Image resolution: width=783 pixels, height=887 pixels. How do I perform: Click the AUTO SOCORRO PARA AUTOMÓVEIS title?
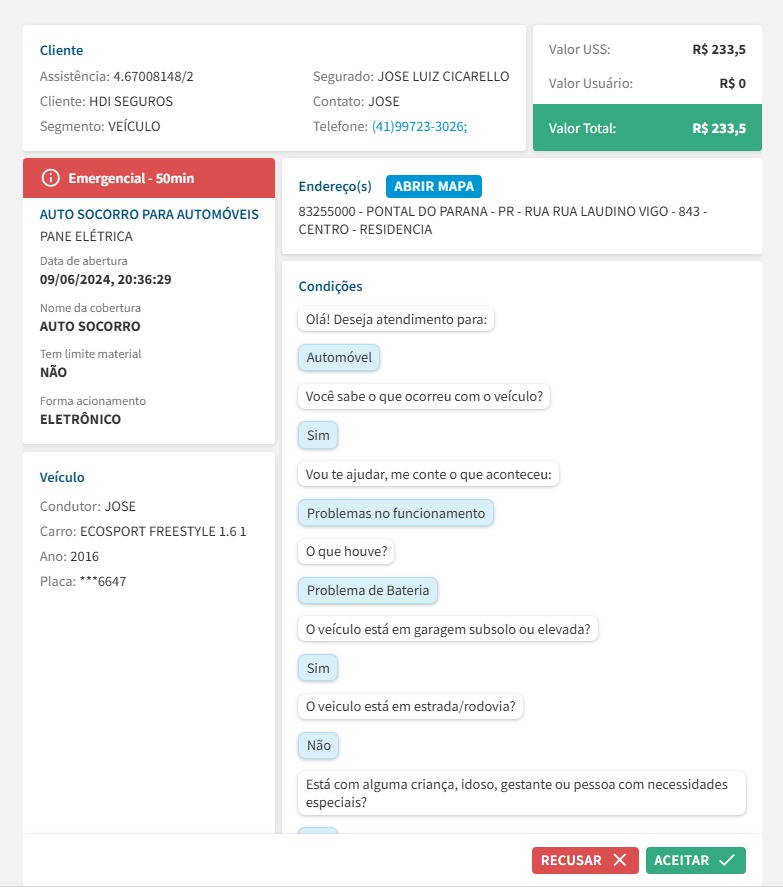click(x=149, y=214)
